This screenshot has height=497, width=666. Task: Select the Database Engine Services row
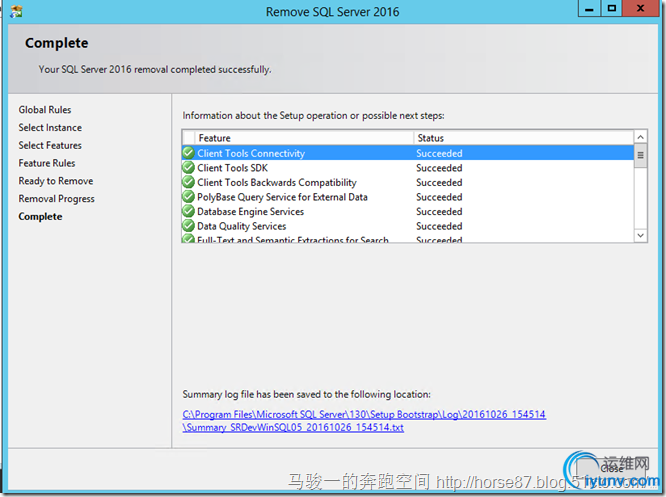pos(408,211)
